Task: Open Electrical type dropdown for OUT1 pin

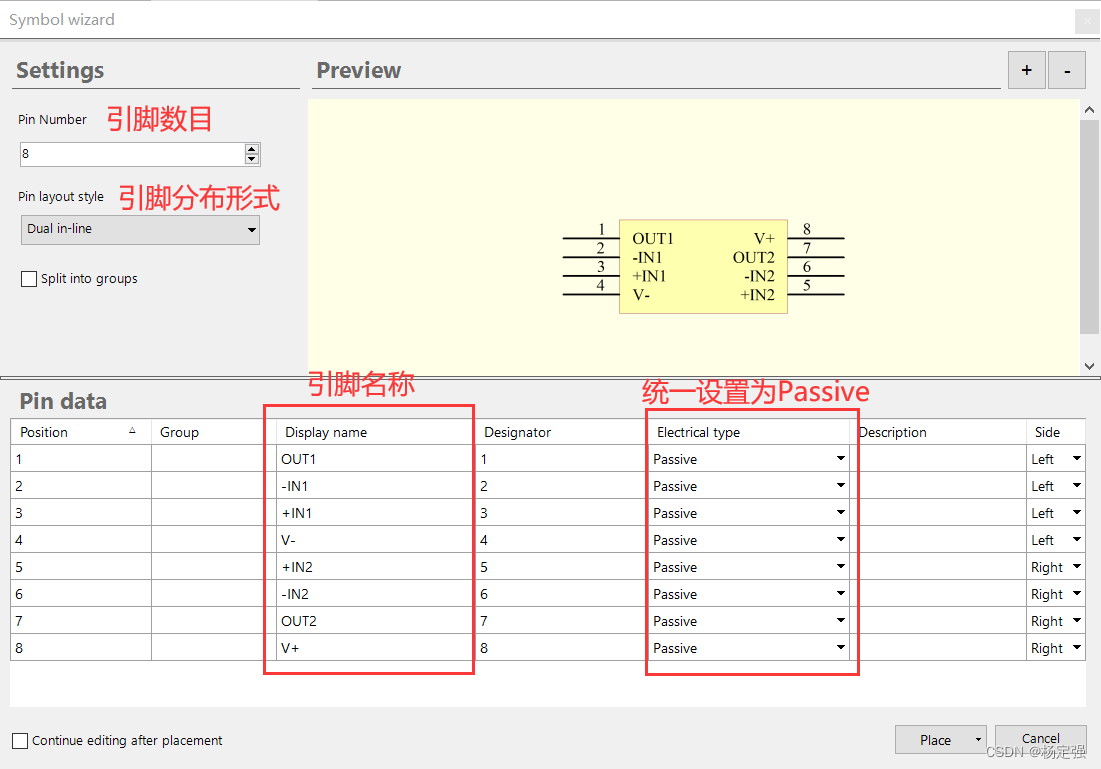Action: [x=840, y=459]
